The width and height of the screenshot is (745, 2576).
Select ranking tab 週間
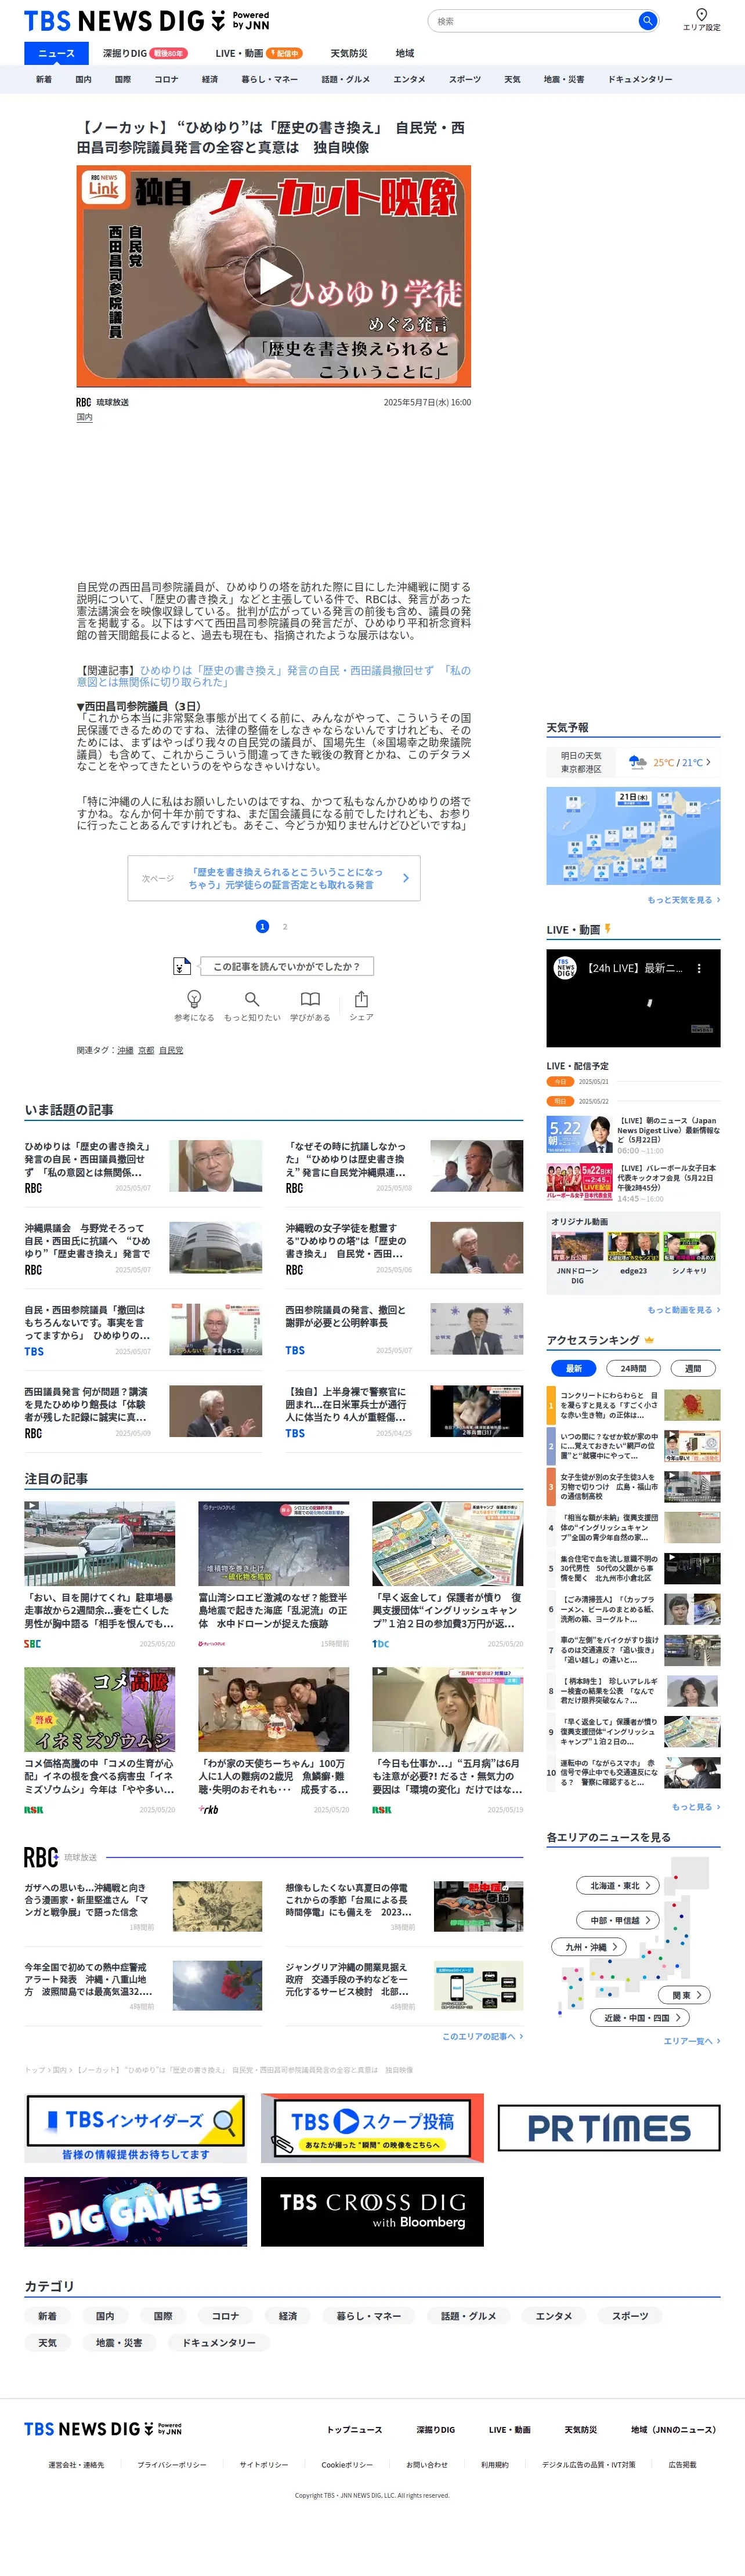(693, 1368)
